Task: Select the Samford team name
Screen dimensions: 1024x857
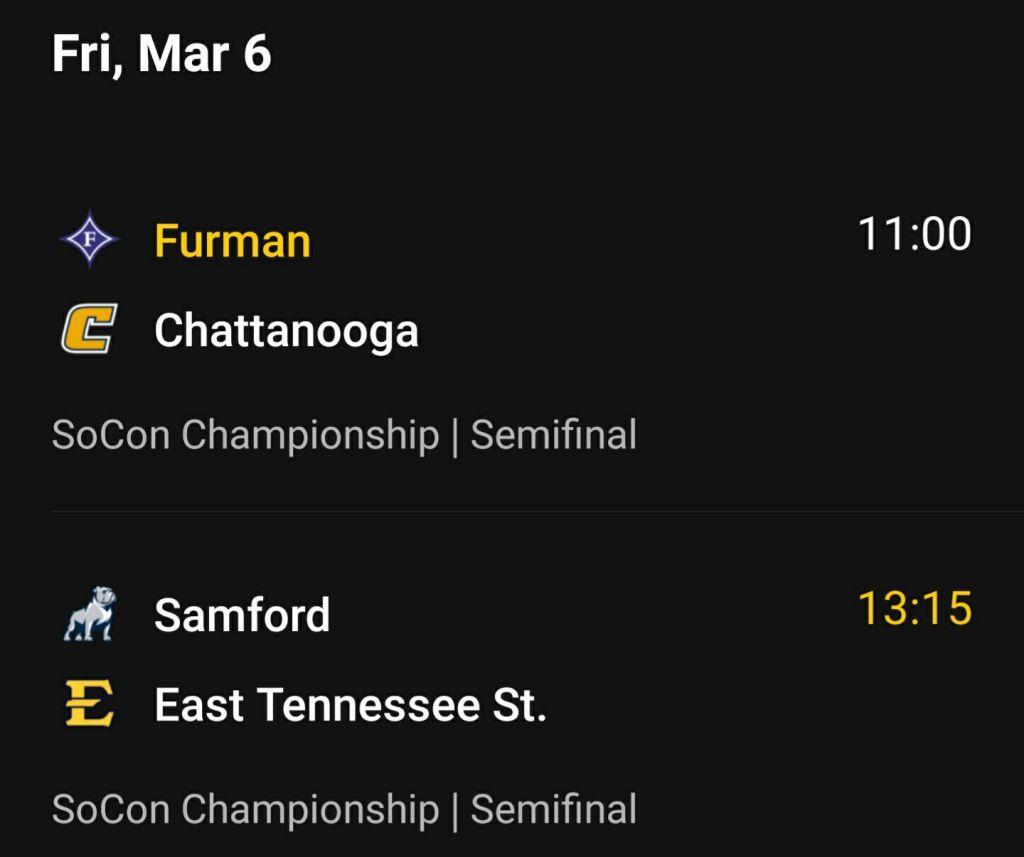Action: point(242,614)
